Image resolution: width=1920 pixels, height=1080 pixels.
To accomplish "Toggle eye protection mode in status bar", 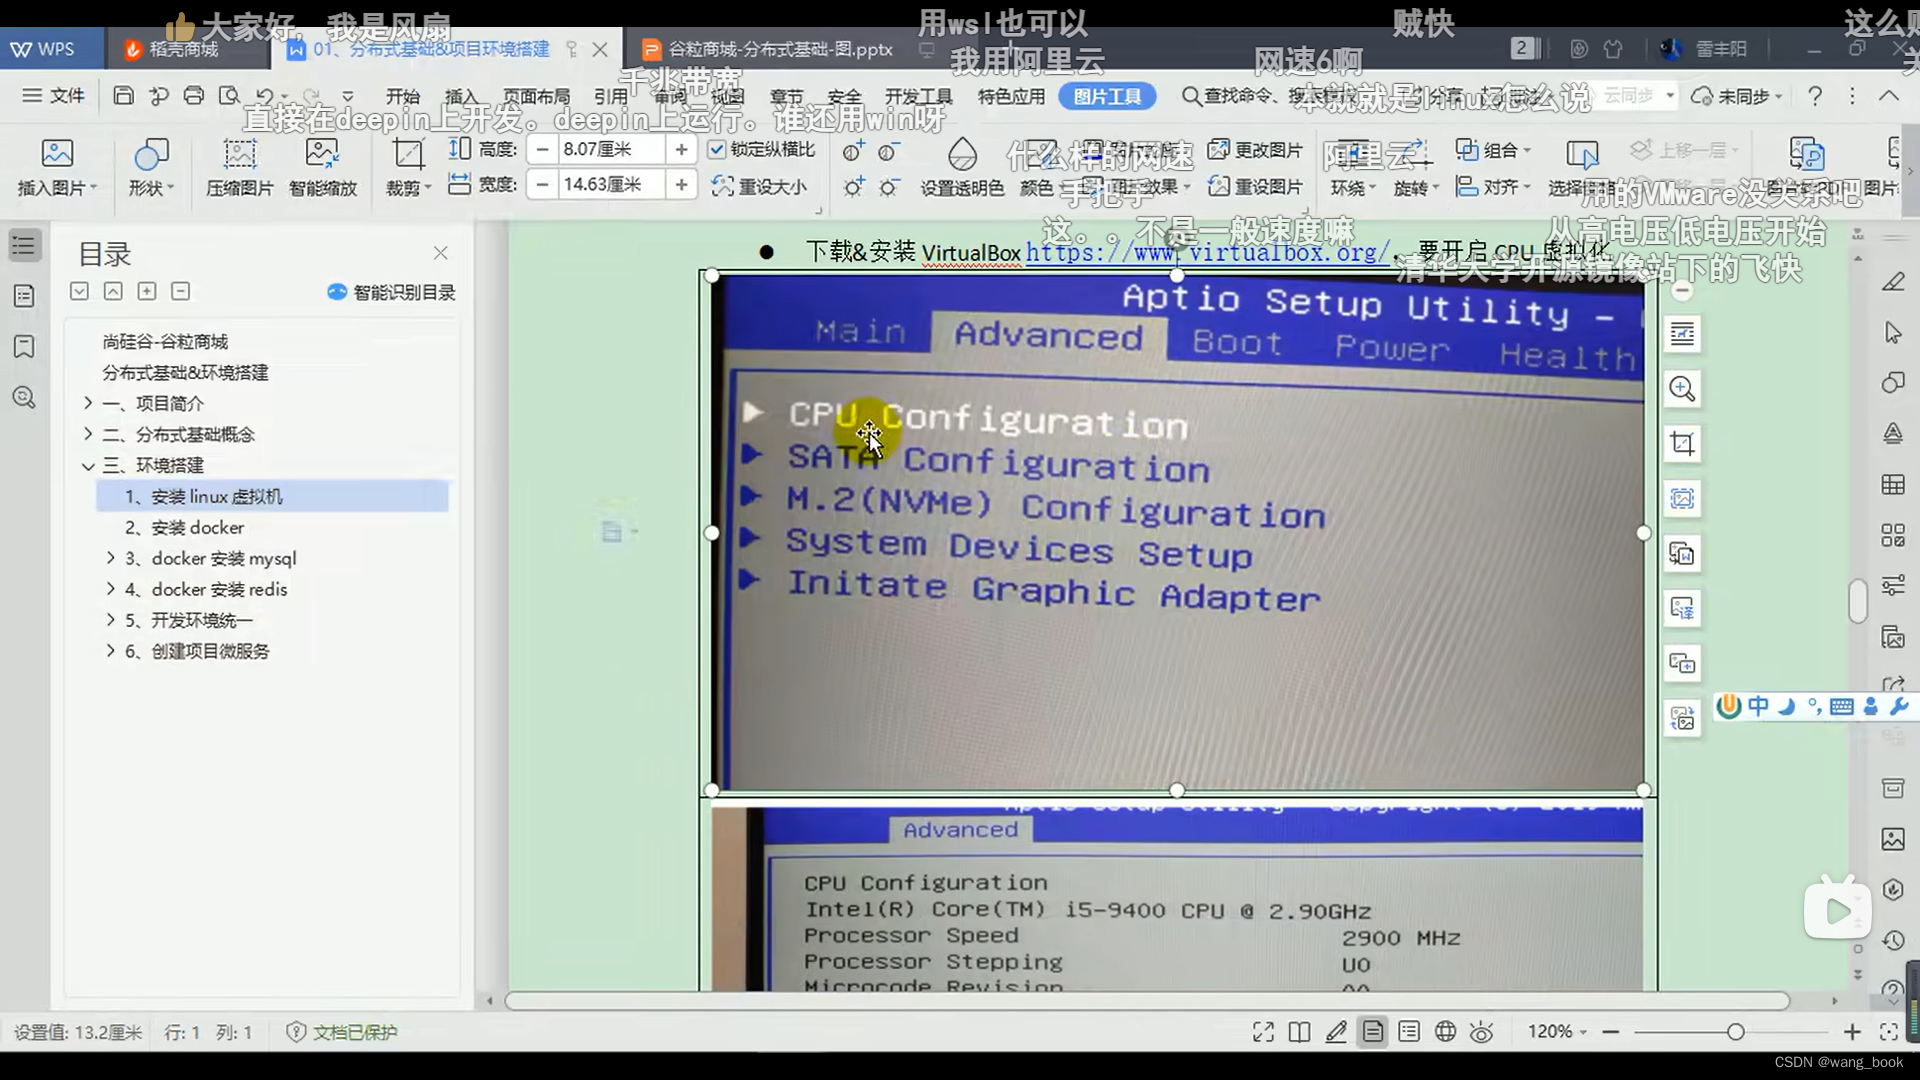I will coord(1482,1032).
